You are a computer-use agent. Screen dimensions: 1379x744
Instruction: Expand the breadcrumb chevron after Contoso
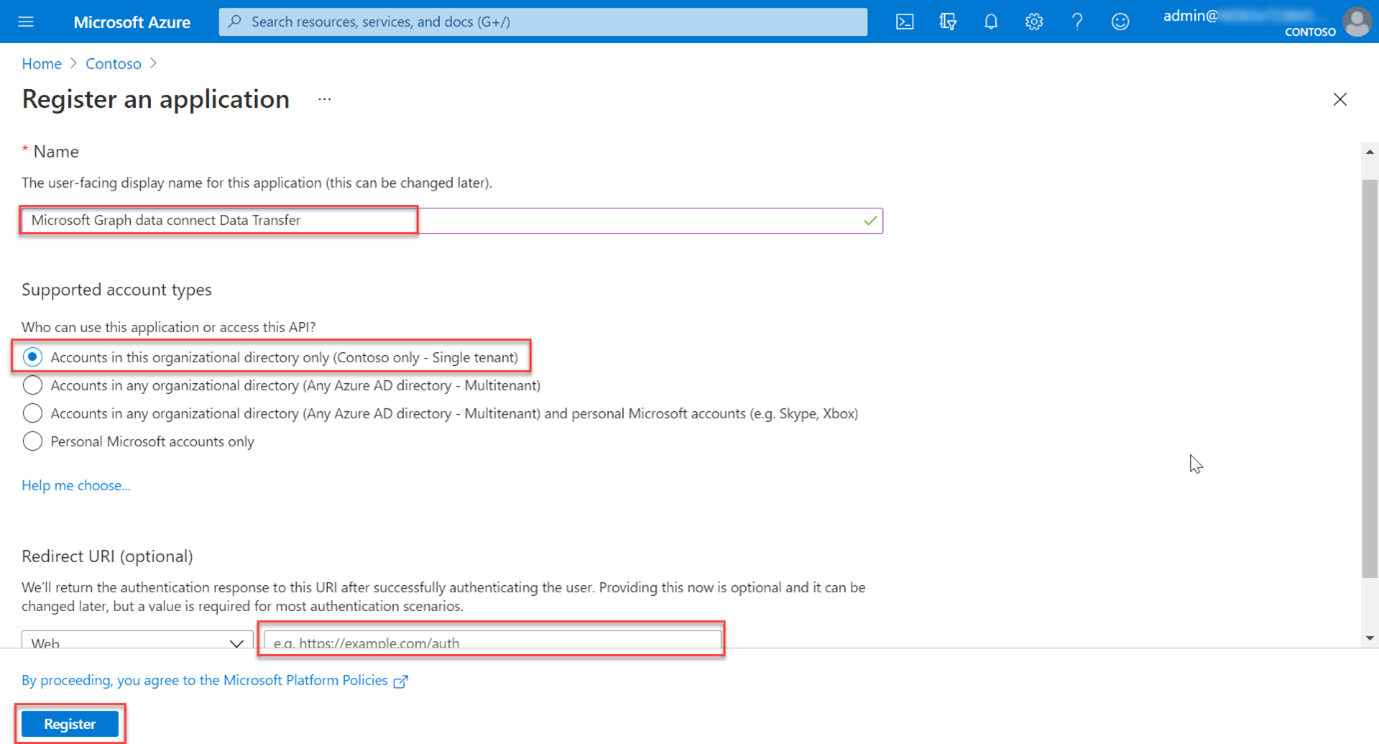click(x=153, y=63)
